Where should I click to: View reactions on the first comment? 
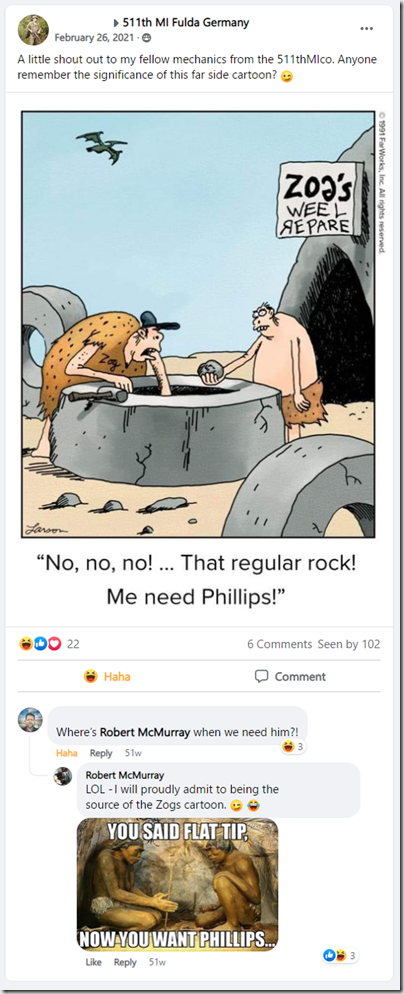[x=292, y=747]
